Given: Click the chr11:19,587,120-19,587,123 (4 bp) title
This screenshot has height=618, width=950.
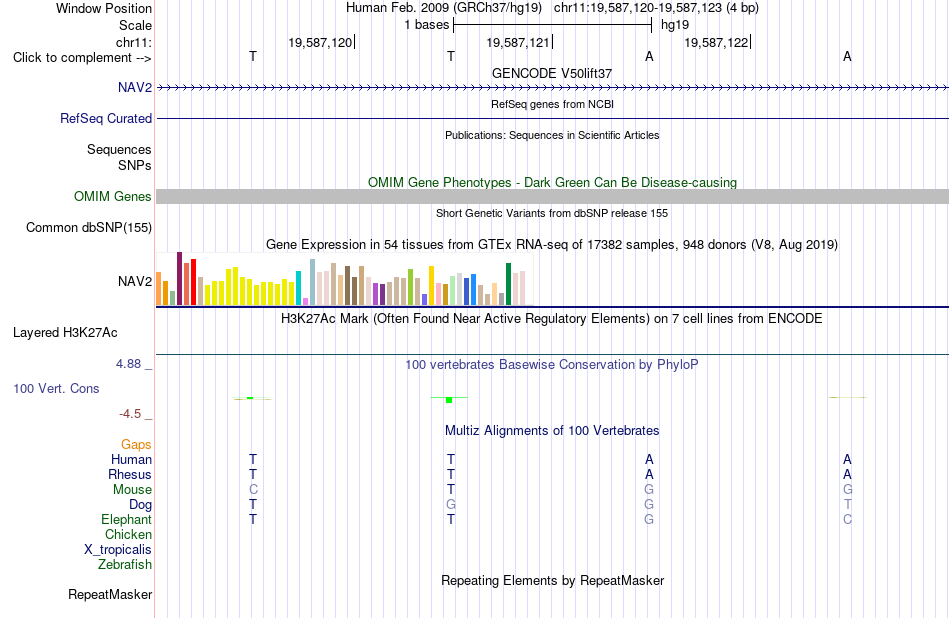Looking at the screenshot, I should coord(656,8).
